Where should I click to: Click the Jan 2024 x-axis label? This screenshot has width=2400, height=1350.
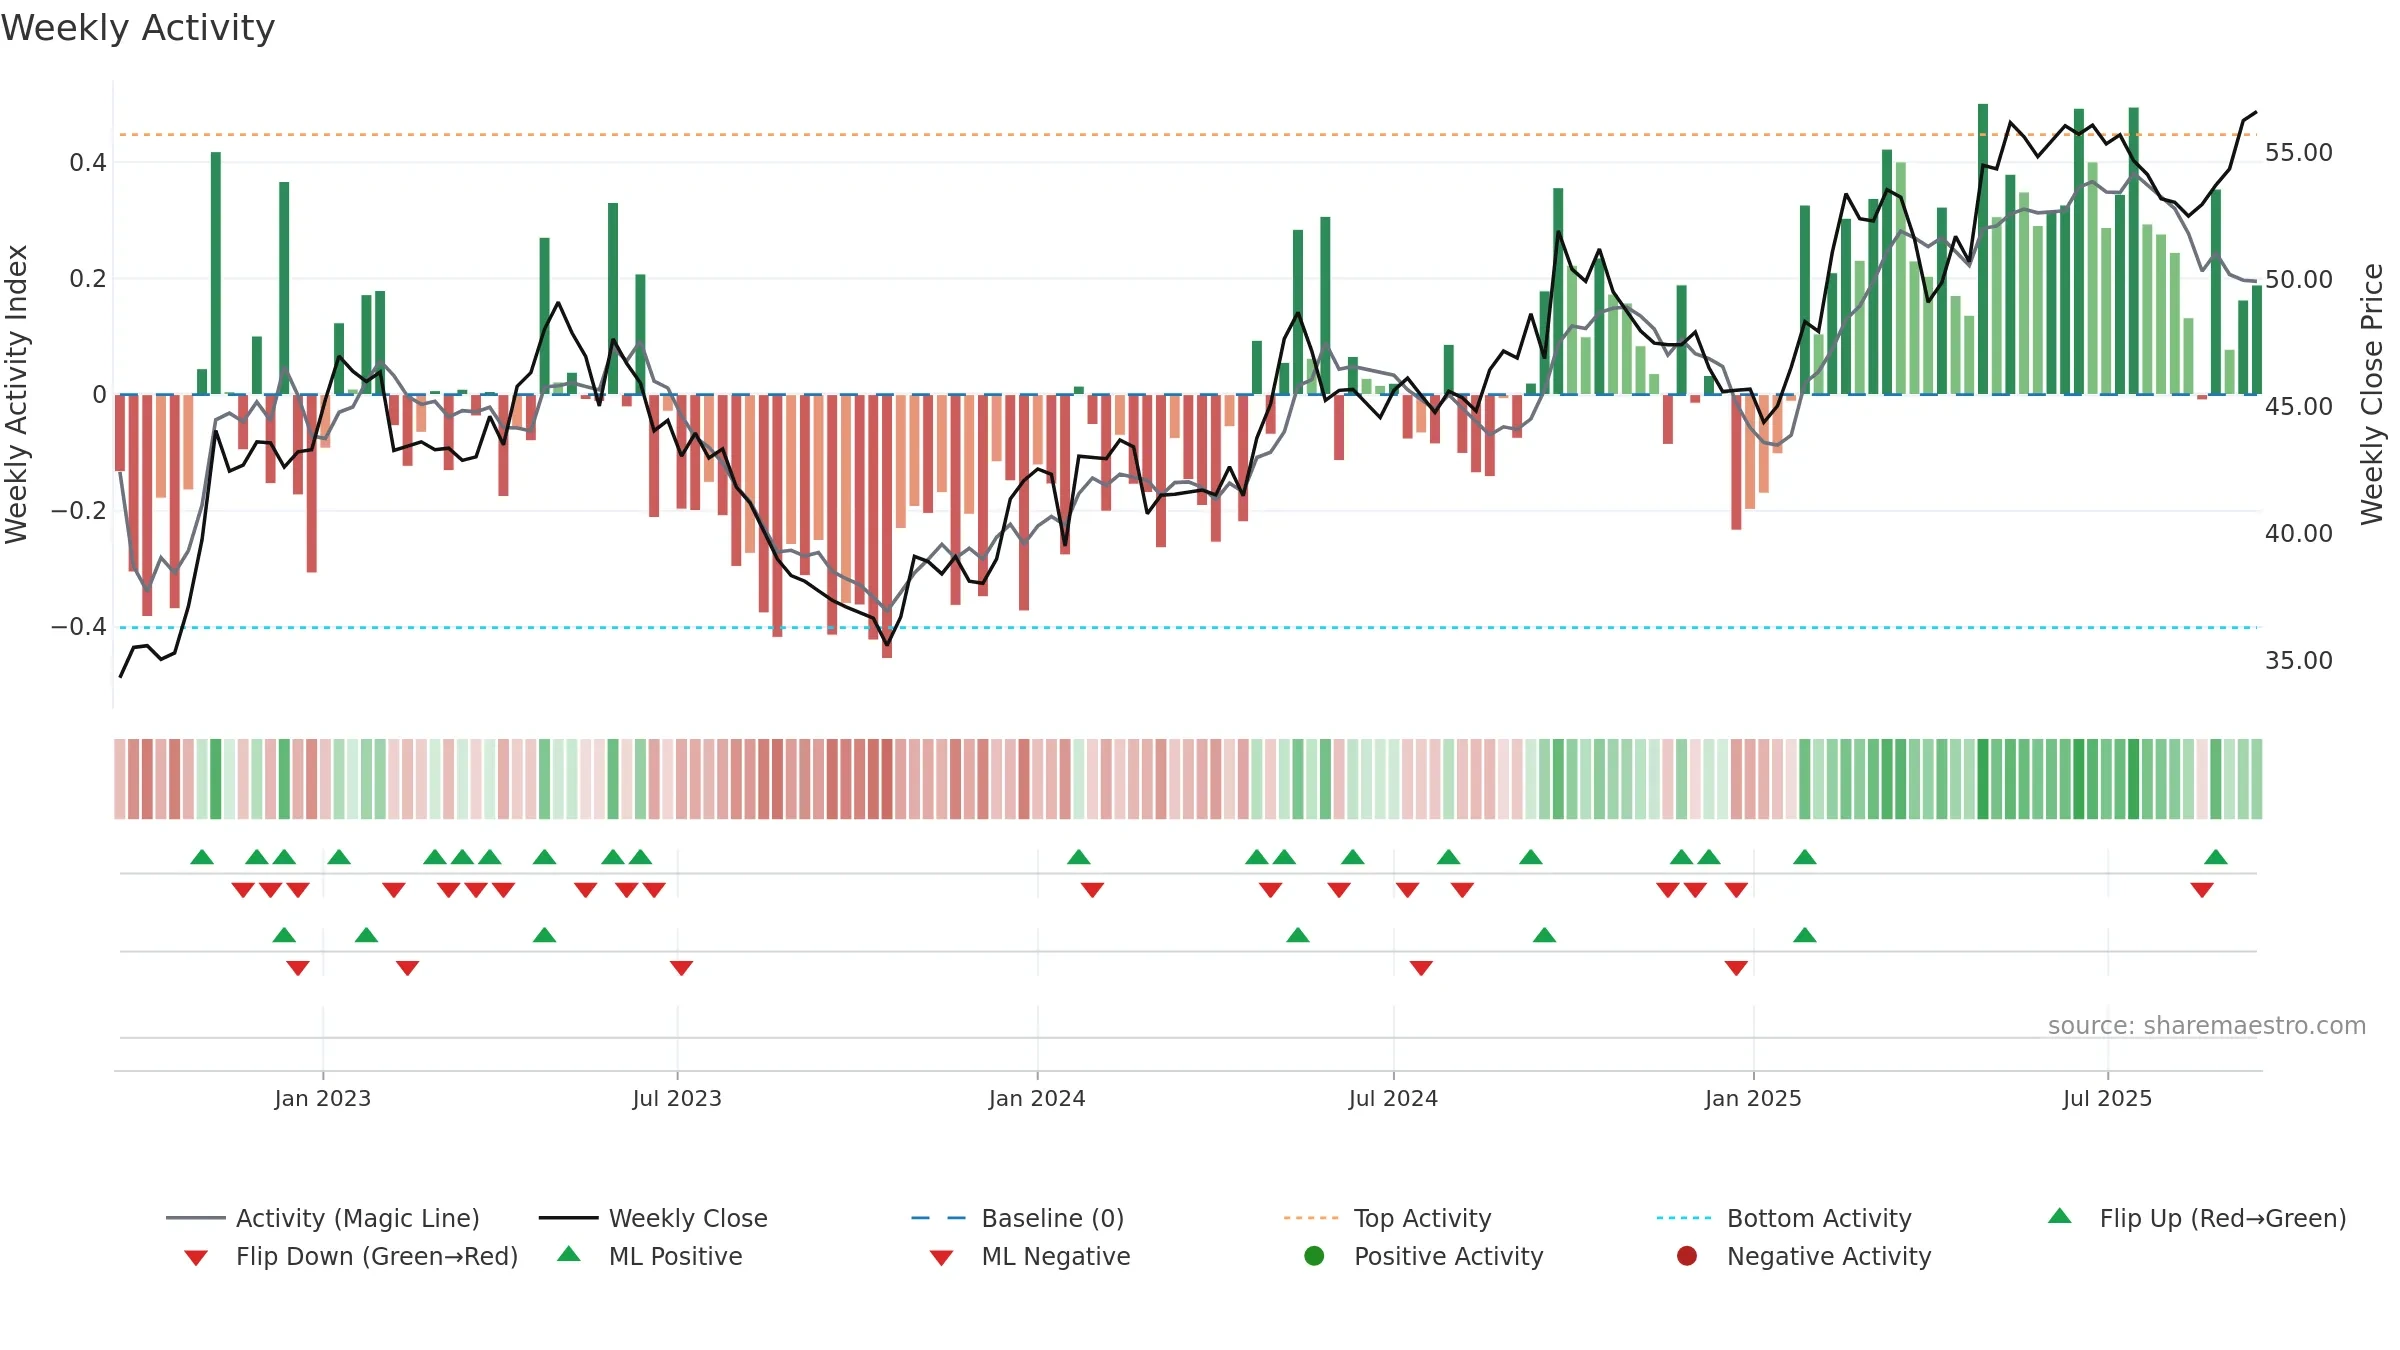click(x=1037, y=1098)
